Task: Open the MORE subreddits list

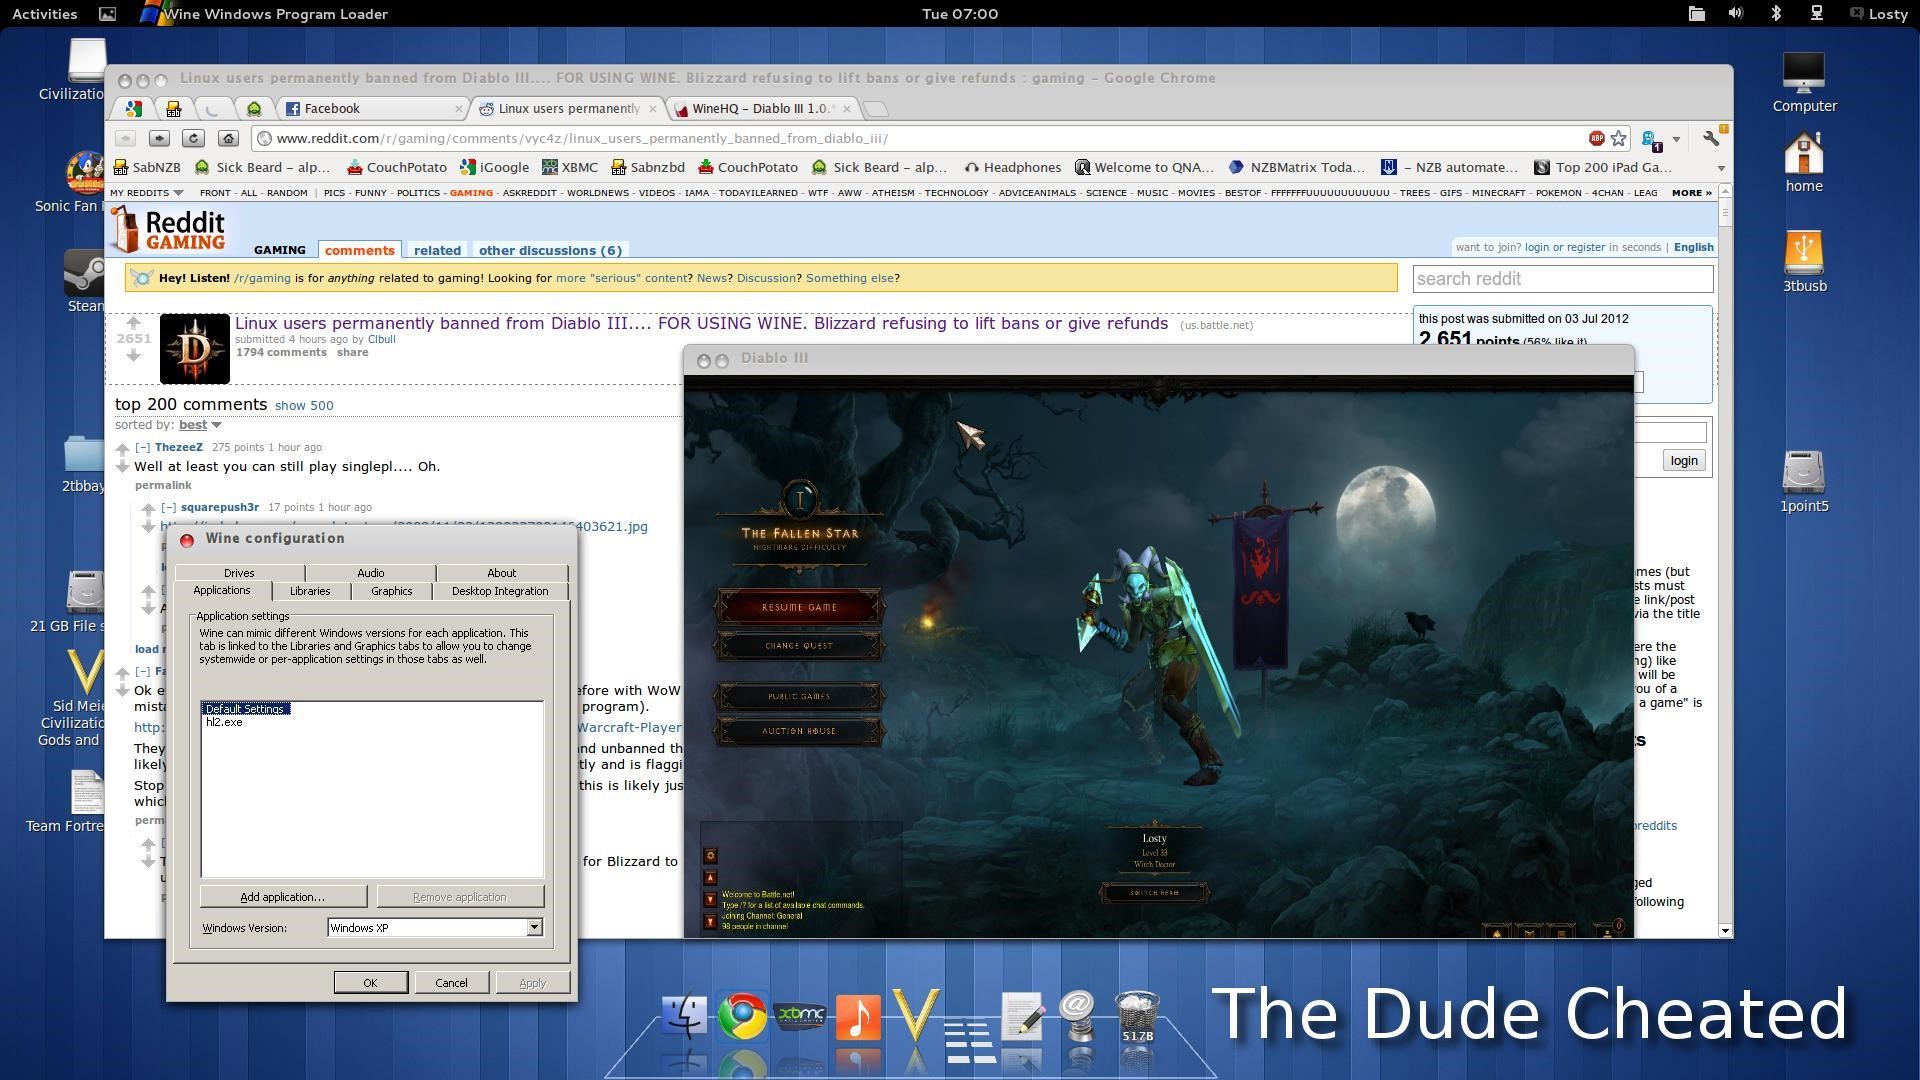Action: (x=1691, y=193)
